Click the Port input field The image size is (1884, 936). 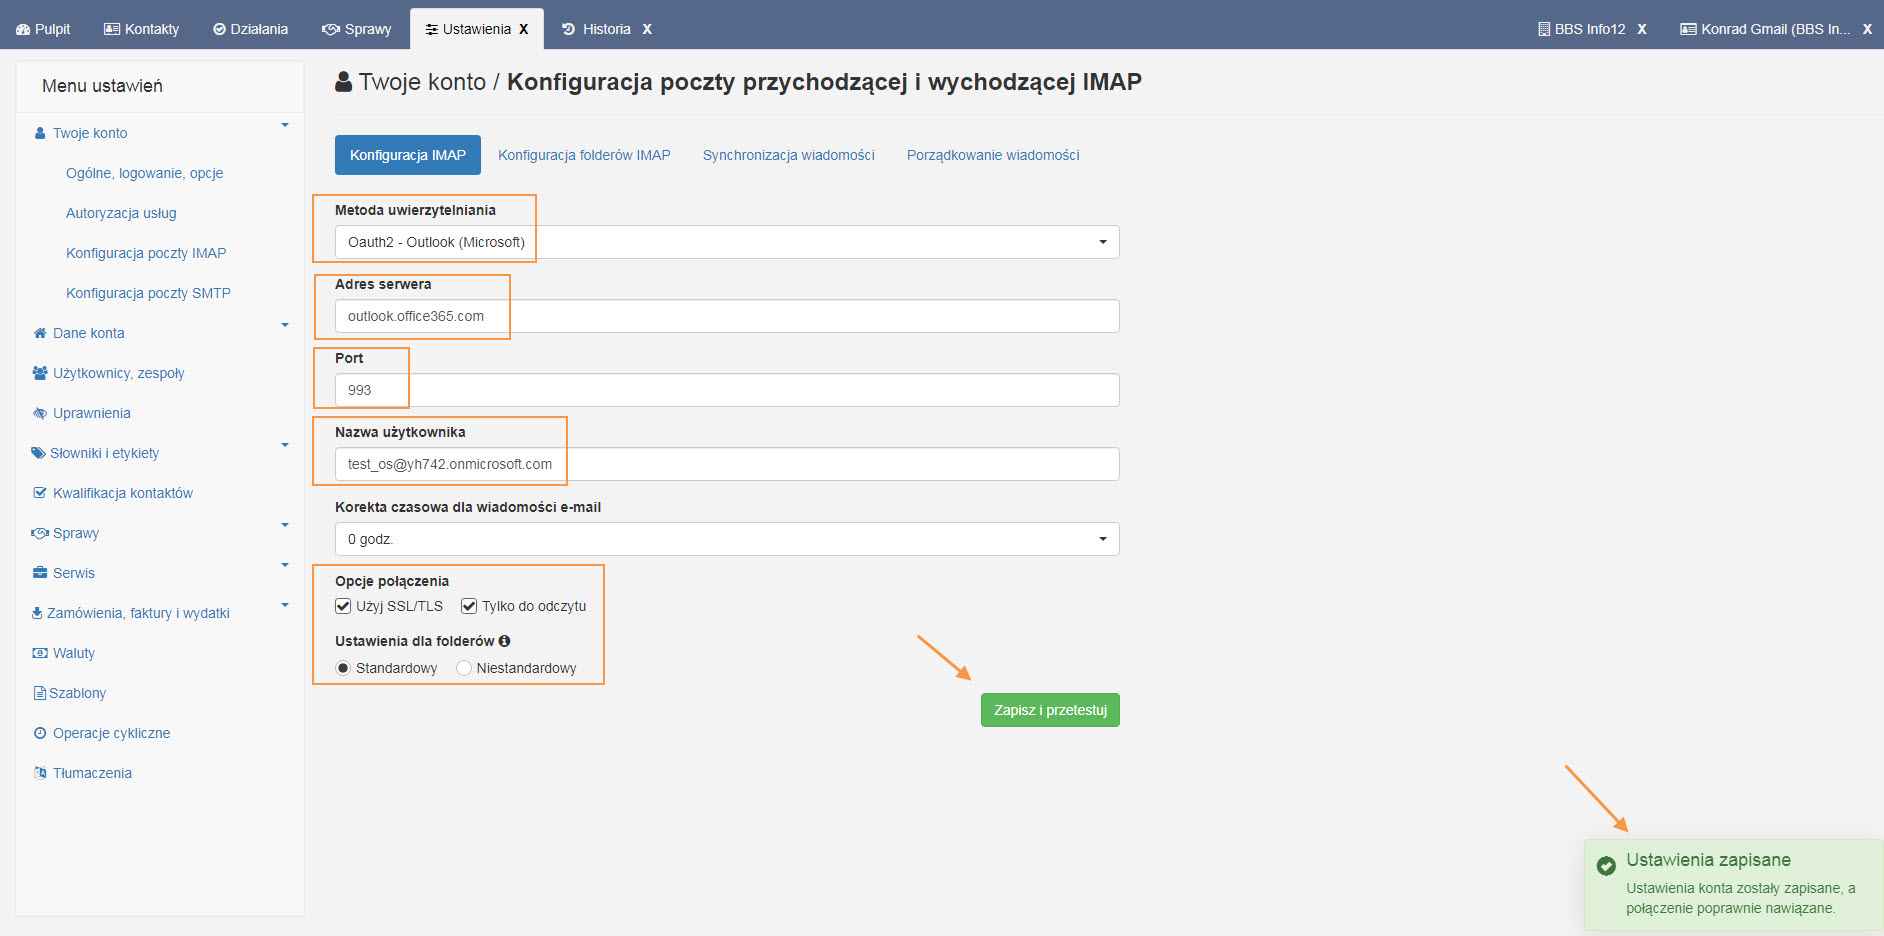[x=727, y=390]
